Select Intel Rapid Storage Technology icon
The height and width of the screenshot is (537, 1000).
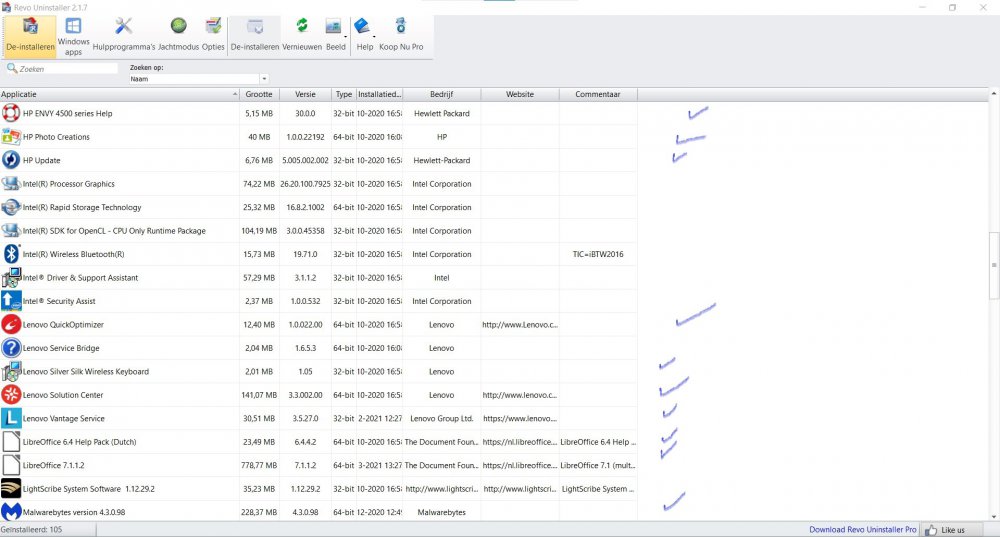(x=11, y=207)
